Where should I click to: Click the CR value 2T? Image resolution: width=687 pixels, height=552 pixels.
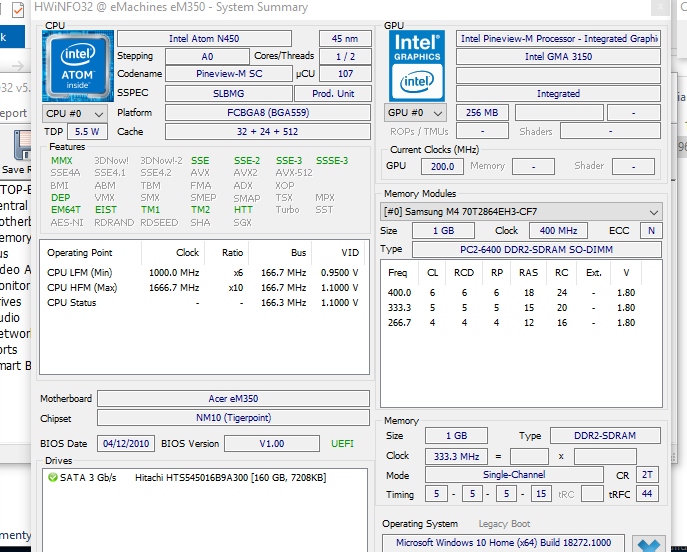tap(647, 474)
